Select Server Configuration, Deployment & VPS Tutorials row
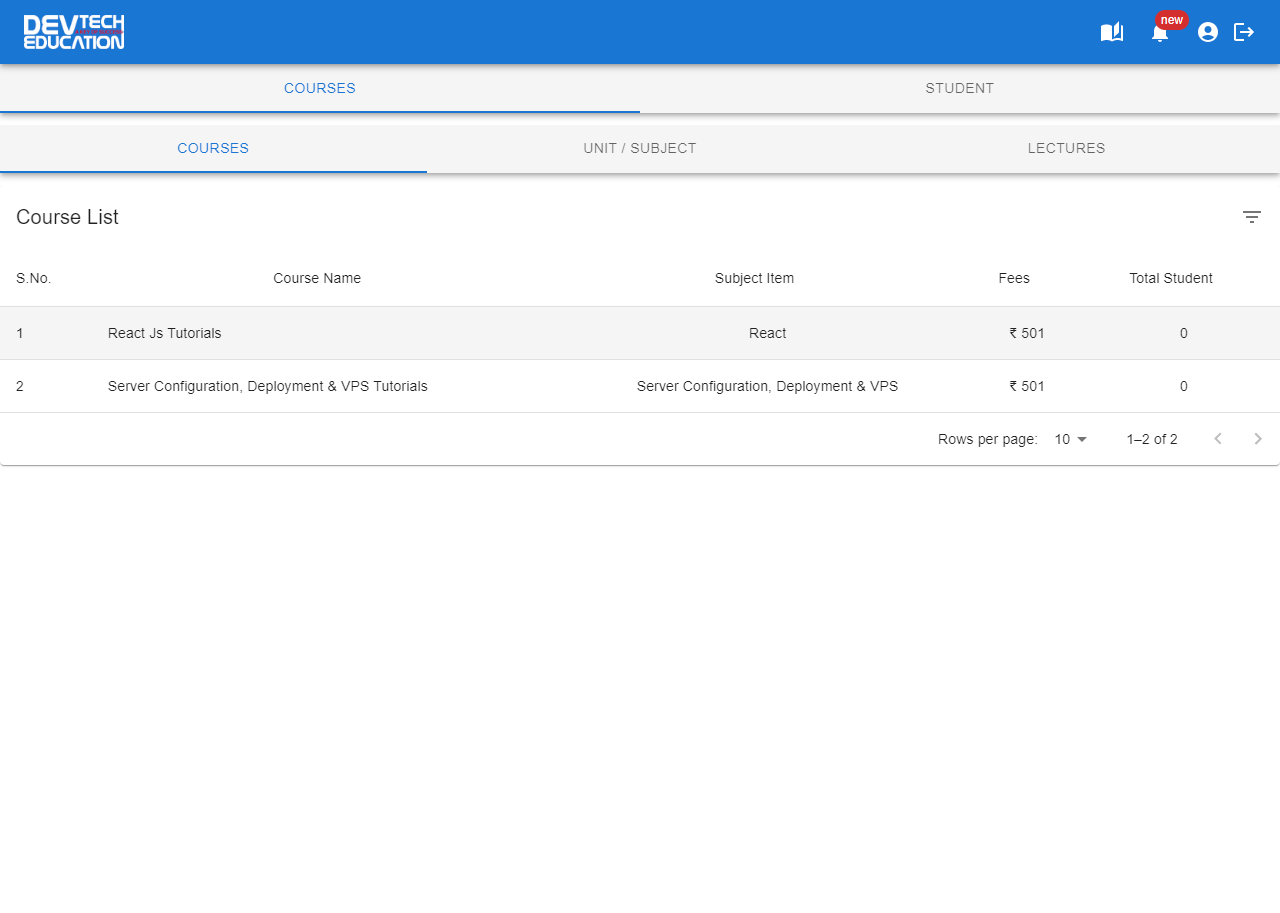The width and height of the screenshot is (1280, 913). pyautogui.click(x=640, y=386)
